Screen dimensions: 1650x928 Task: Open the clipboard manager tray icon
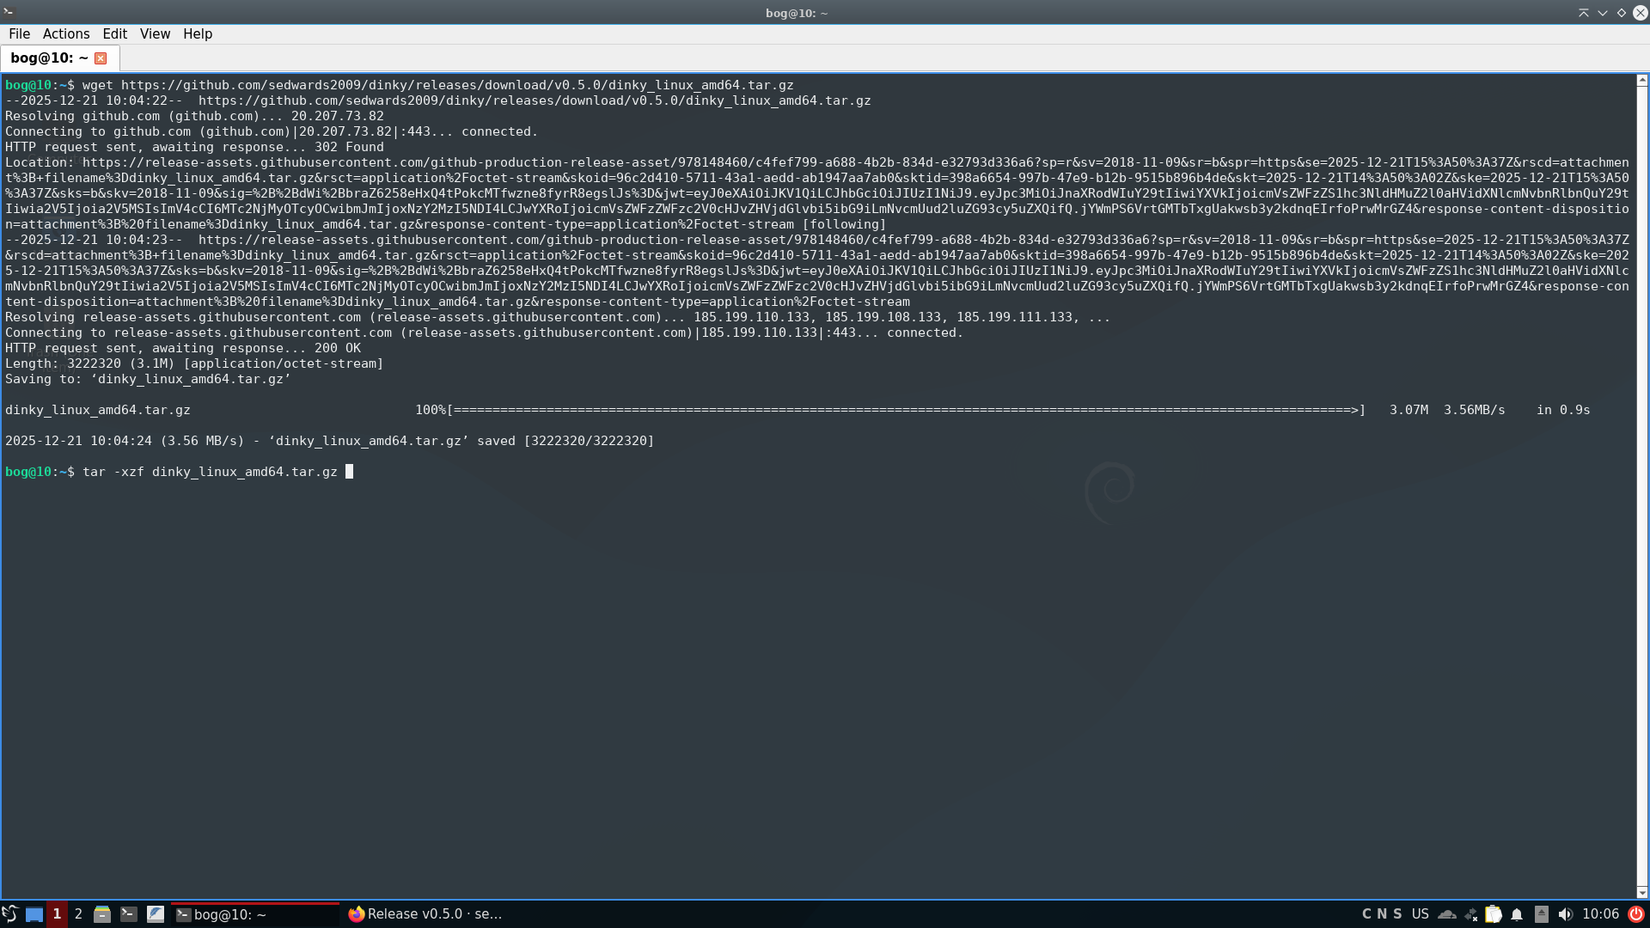[1493, 914]
